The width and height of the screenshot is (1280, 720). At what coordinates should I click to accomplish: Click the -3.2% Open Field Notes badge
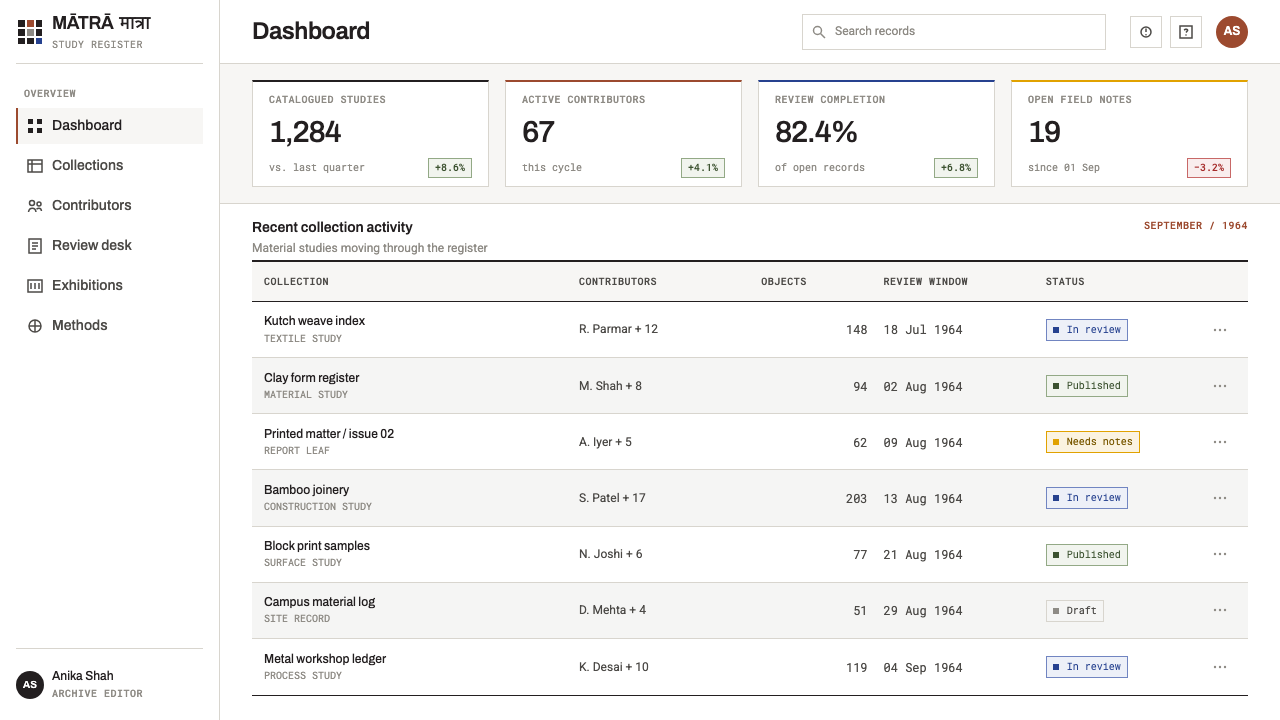click(1209, 168)
